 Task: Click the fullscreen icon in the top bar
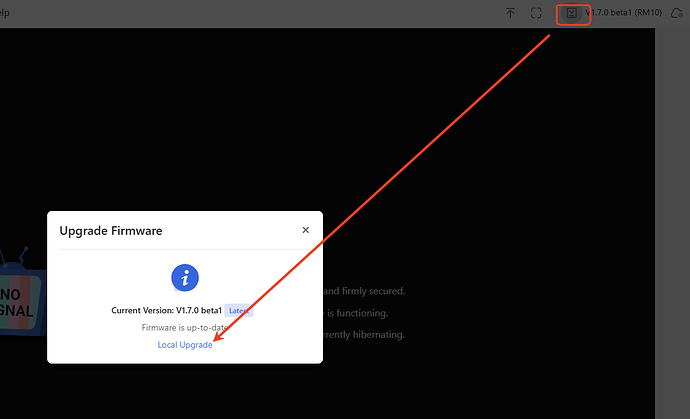tap(536, 14)
